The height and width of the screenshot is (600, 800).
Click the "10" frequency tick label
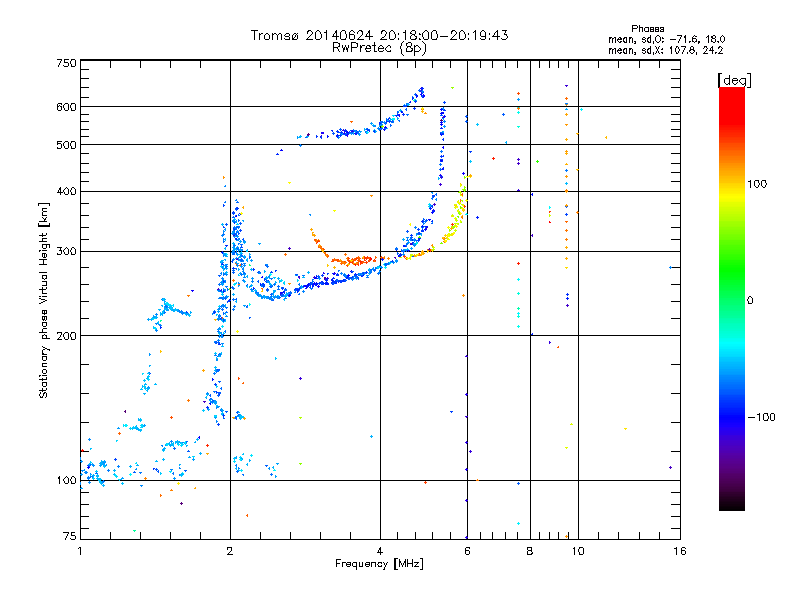(x=578, y=551)
